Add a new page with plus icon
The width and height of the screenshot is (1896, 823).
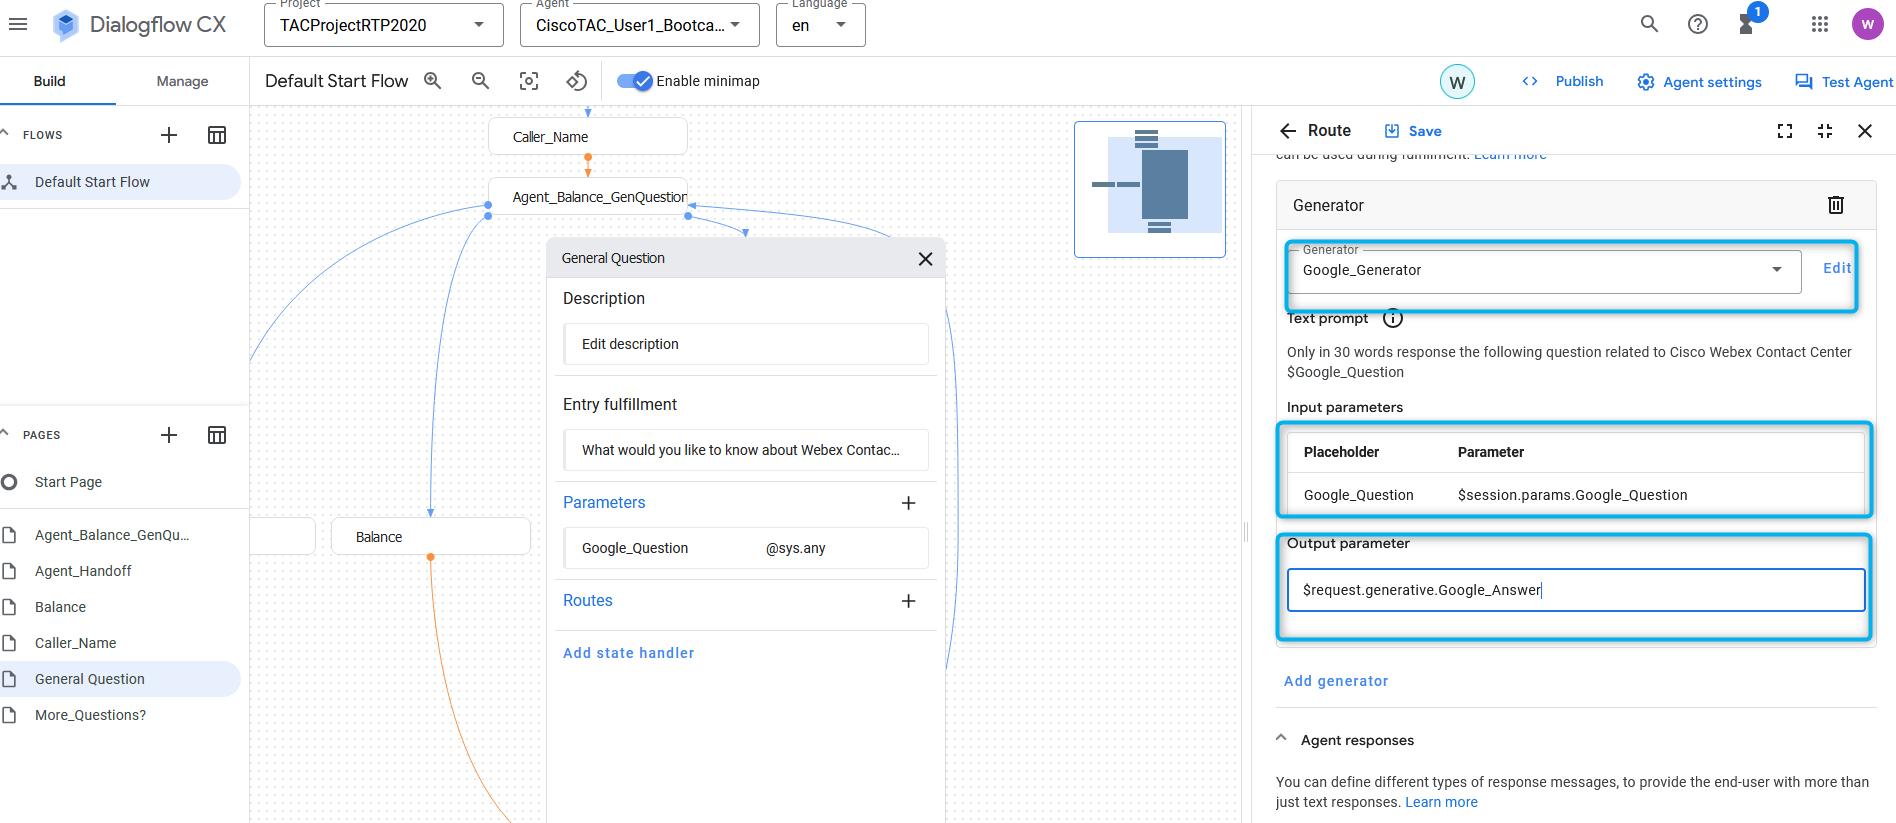click(169, 435)
